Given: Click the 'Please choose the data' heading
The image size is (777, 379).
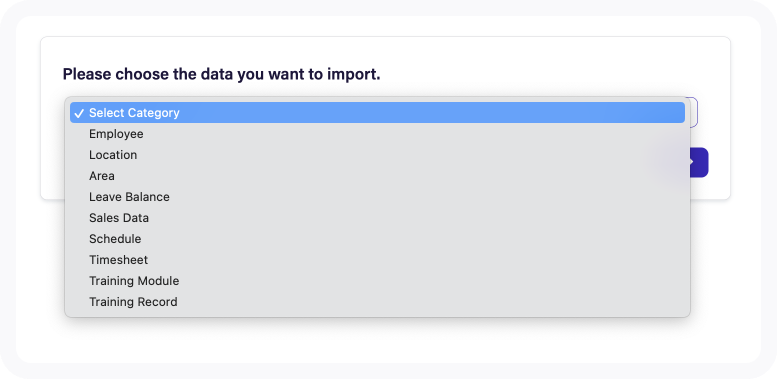Looking at the screenshot, I should click(x=222, y=74).
